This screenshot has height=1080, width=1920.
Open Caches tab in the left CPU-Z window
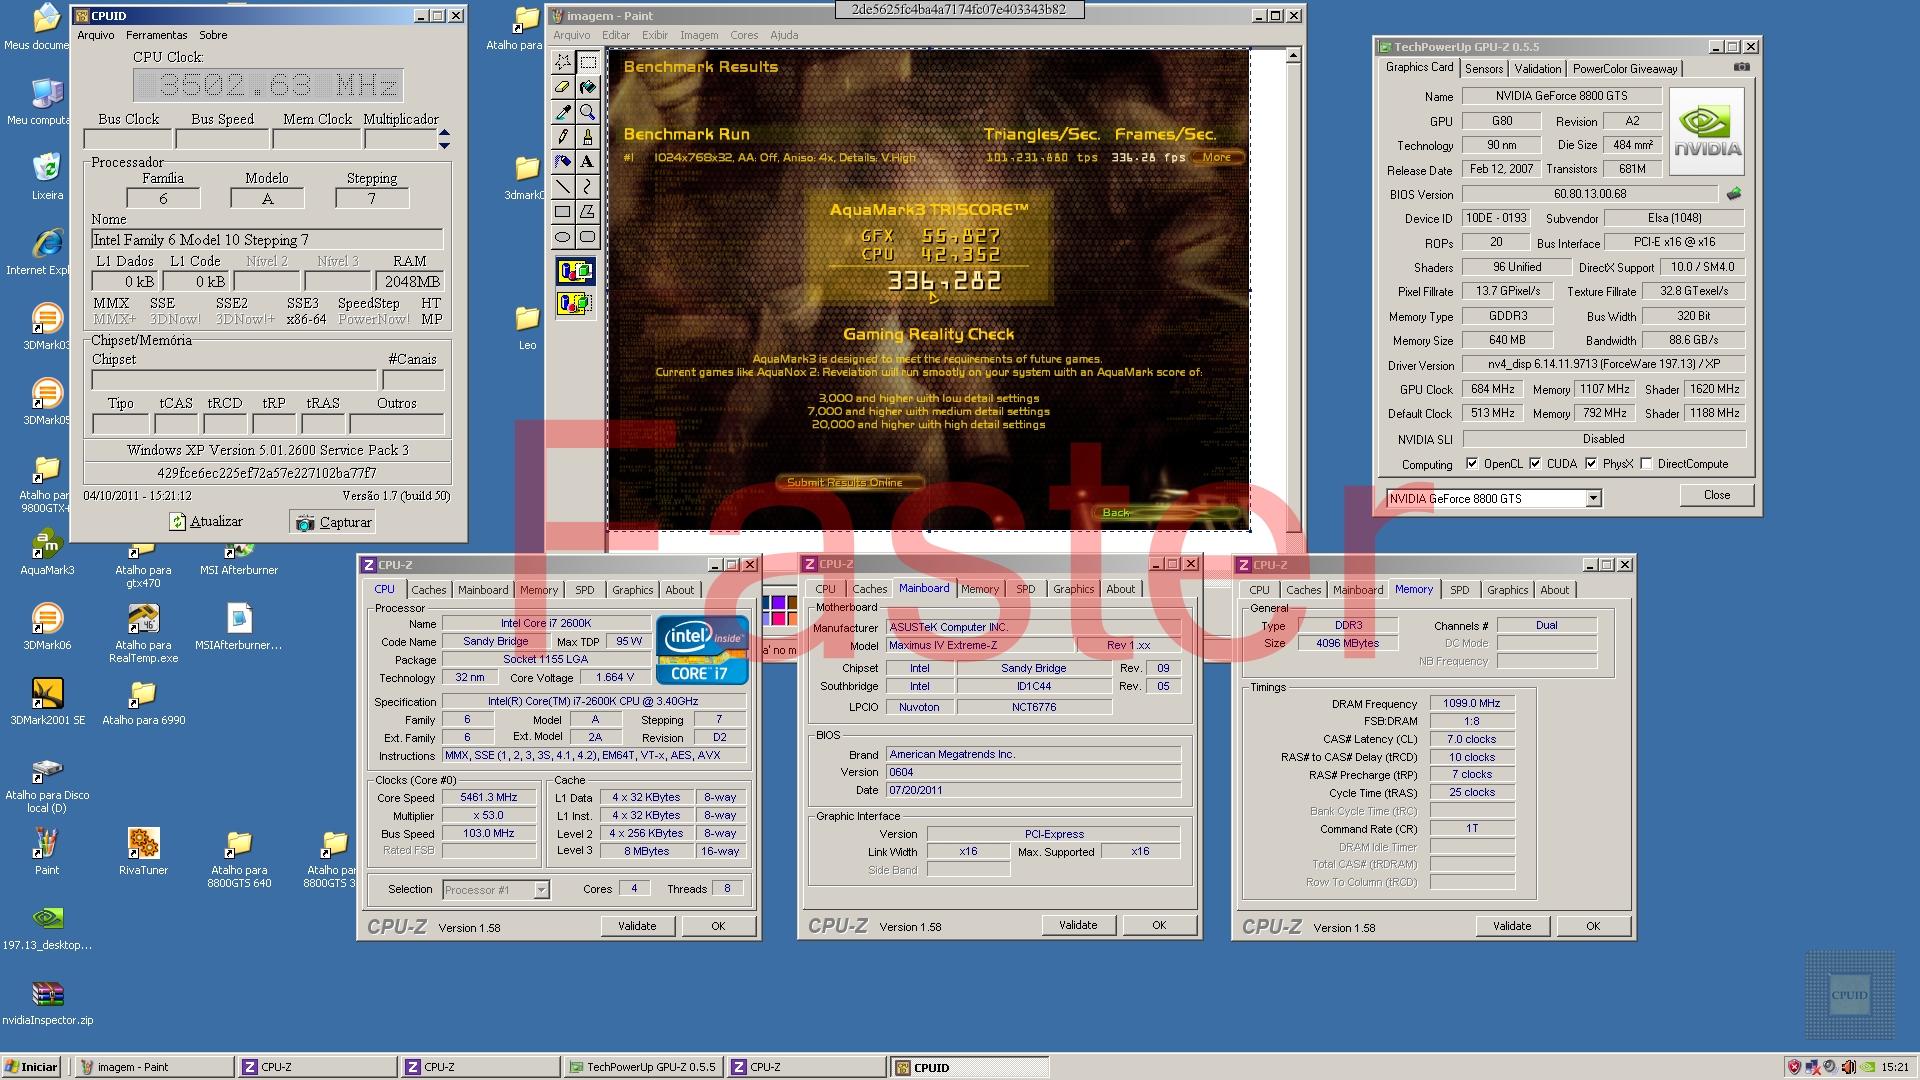point(428,590)
